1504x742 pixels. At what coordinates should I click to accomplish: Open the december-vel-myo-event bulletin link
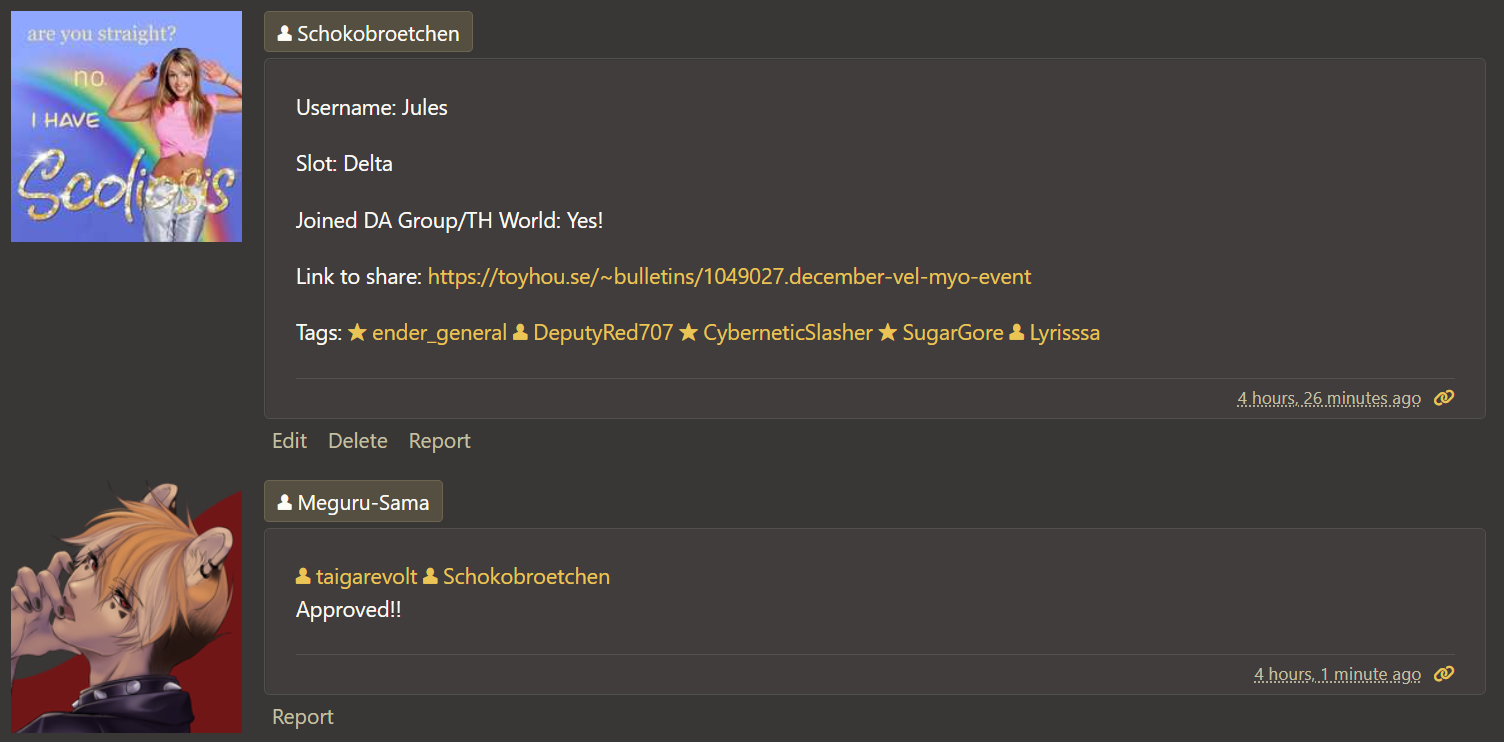click(729, 277)
